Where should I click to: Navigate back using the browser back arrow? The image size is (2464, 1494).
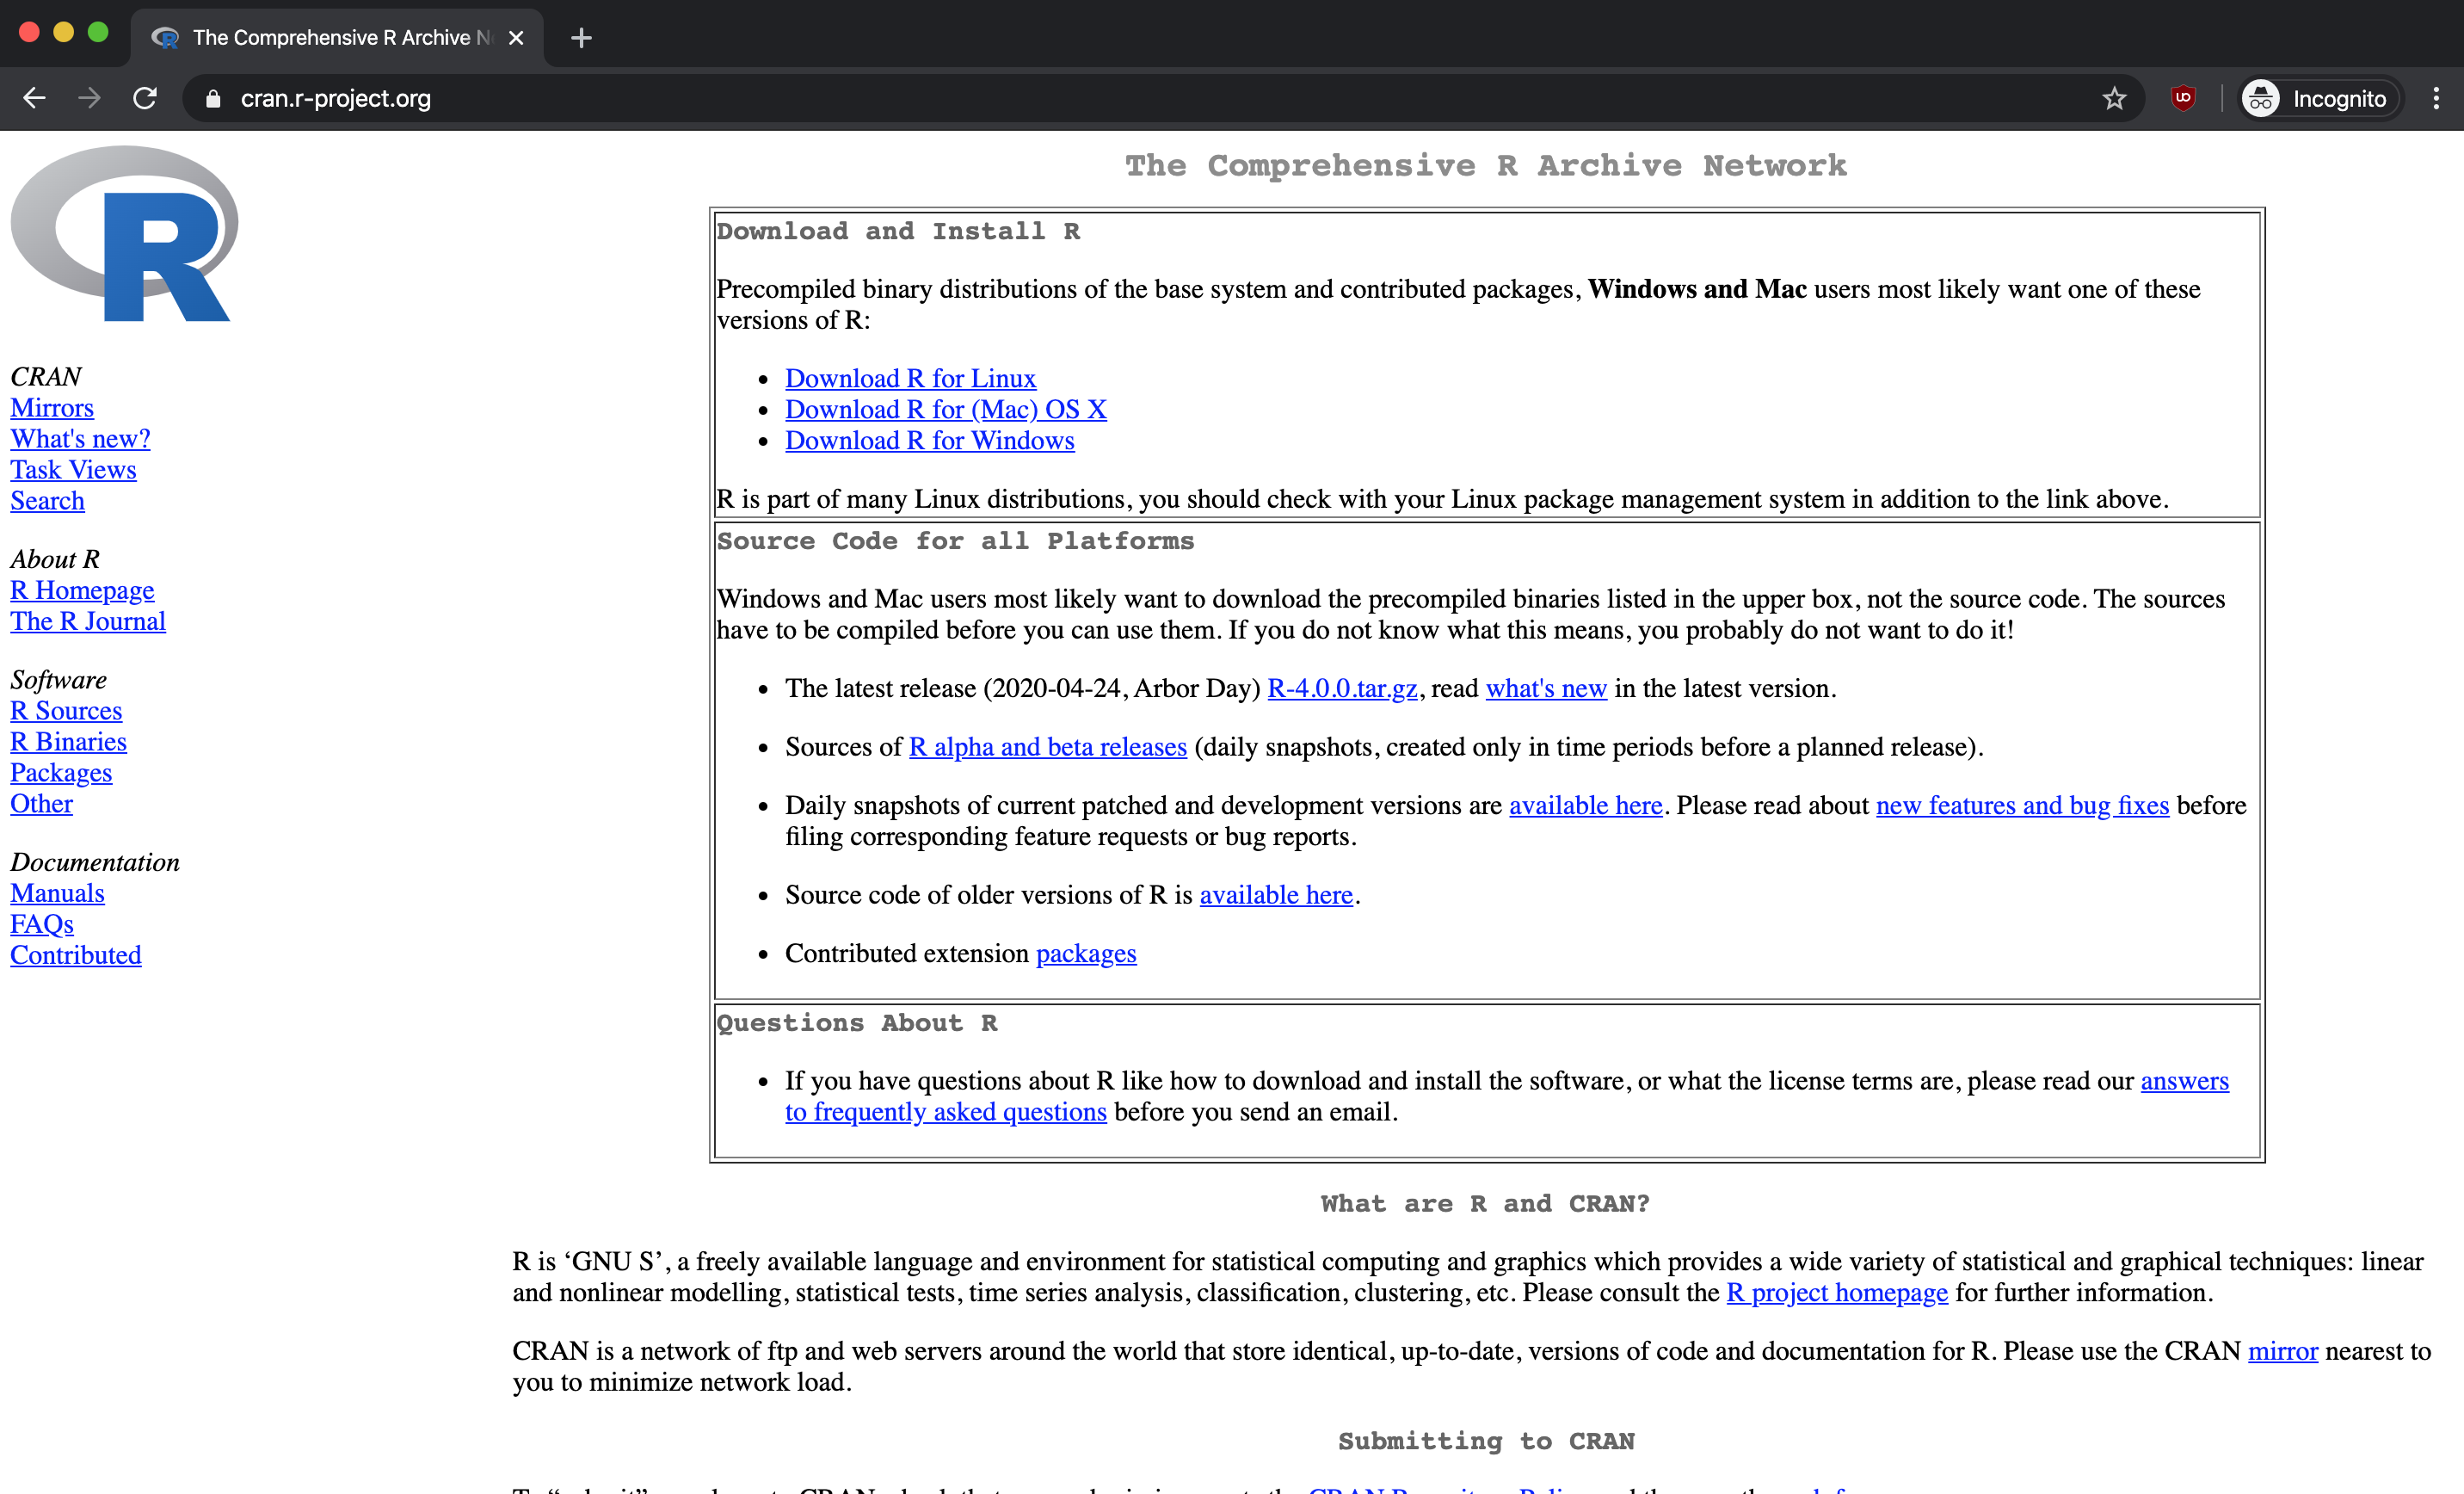[x=34, y=98]
